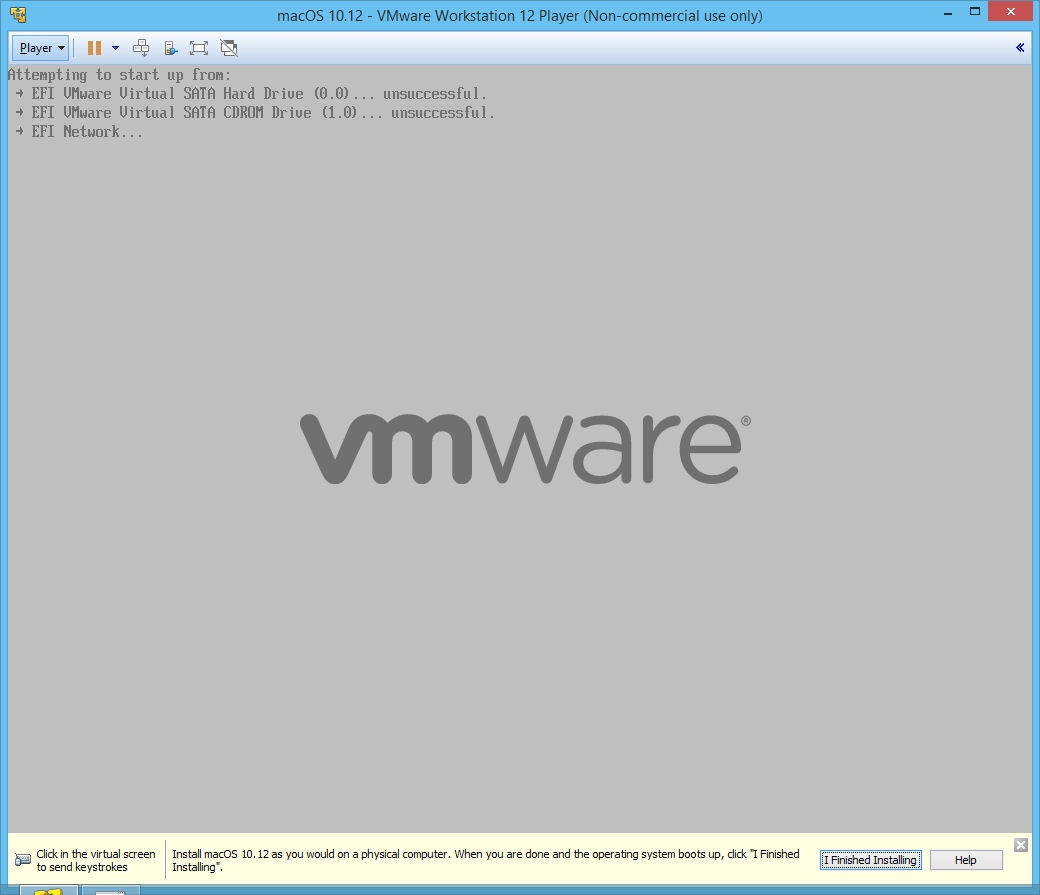Send Ctrl+Alt+Del to the virtual machine

[x=141, y=48]
